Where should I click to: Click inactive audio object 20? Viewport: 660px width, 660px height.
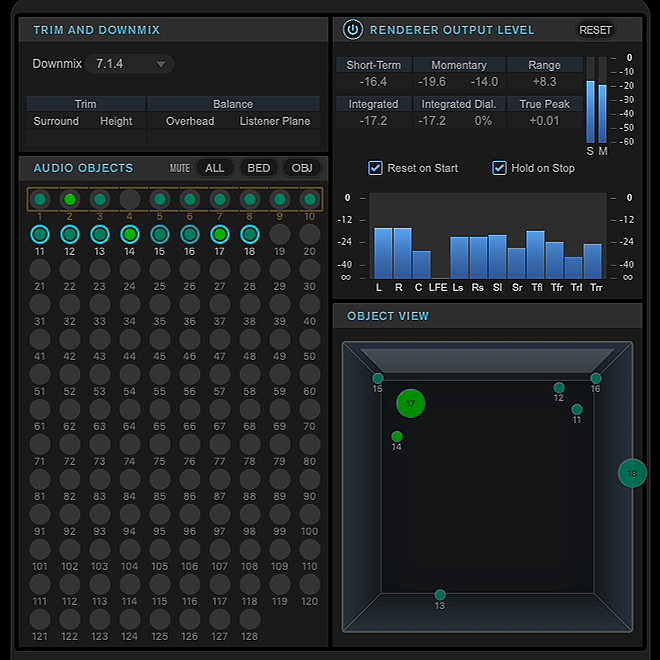pyautogui.click(x=310, y=234)
